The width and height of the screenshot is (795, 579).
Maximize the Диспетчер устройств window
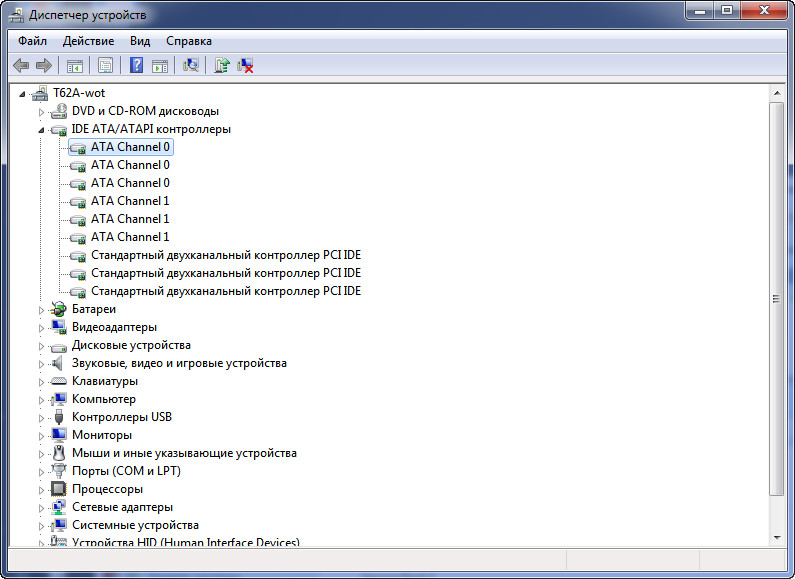[727, 11]
